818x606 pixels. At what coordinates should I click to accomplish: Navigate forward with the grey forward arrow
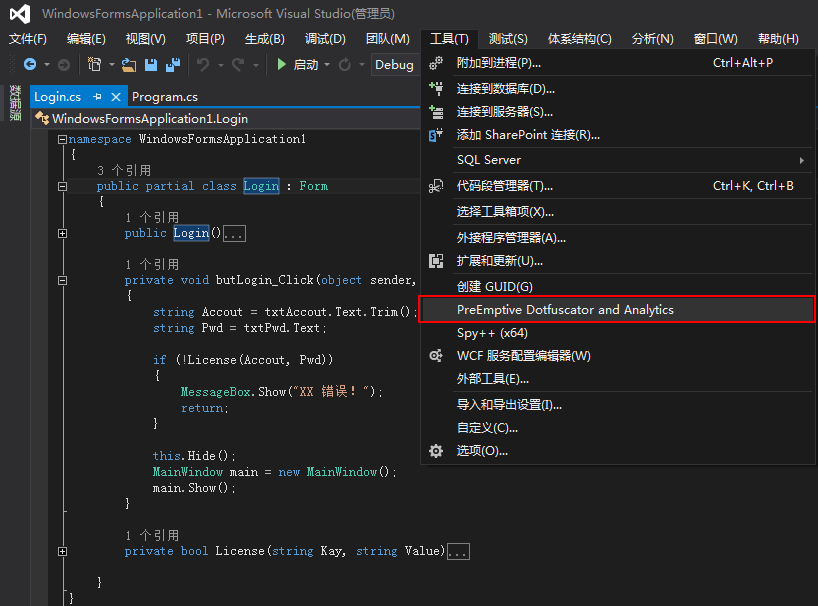coord(64,65)
